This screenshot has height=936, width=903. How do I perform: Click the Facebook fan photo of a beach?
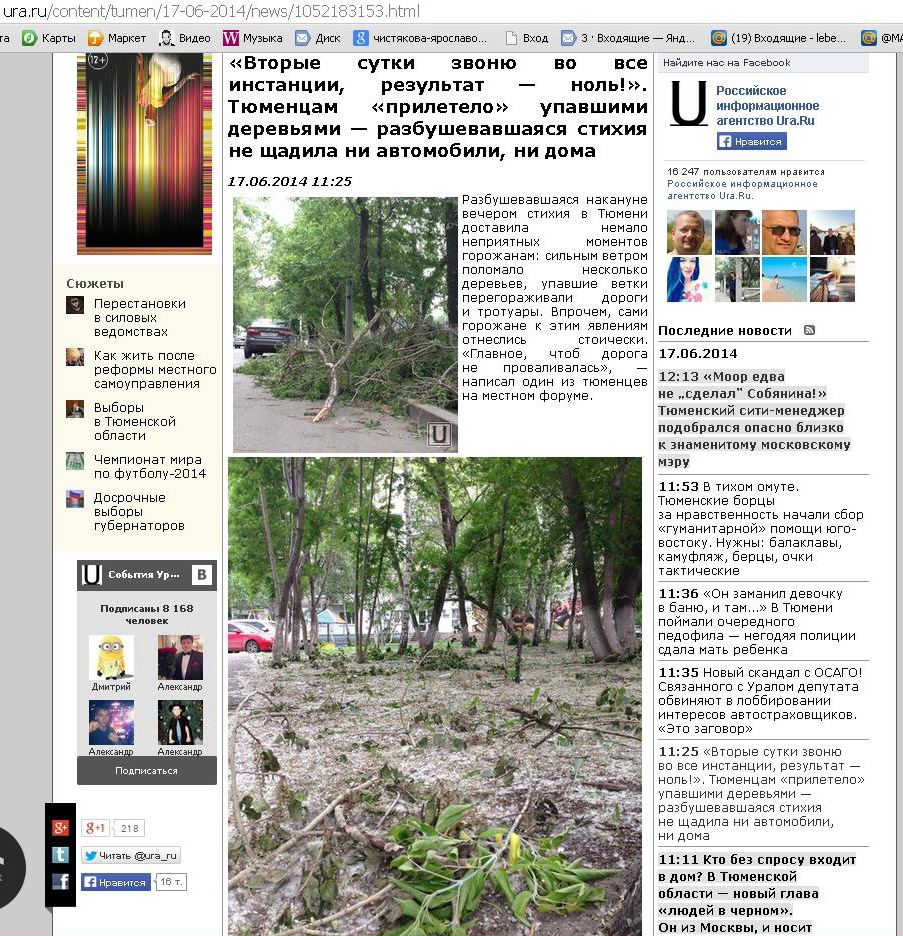coord(784,279)
